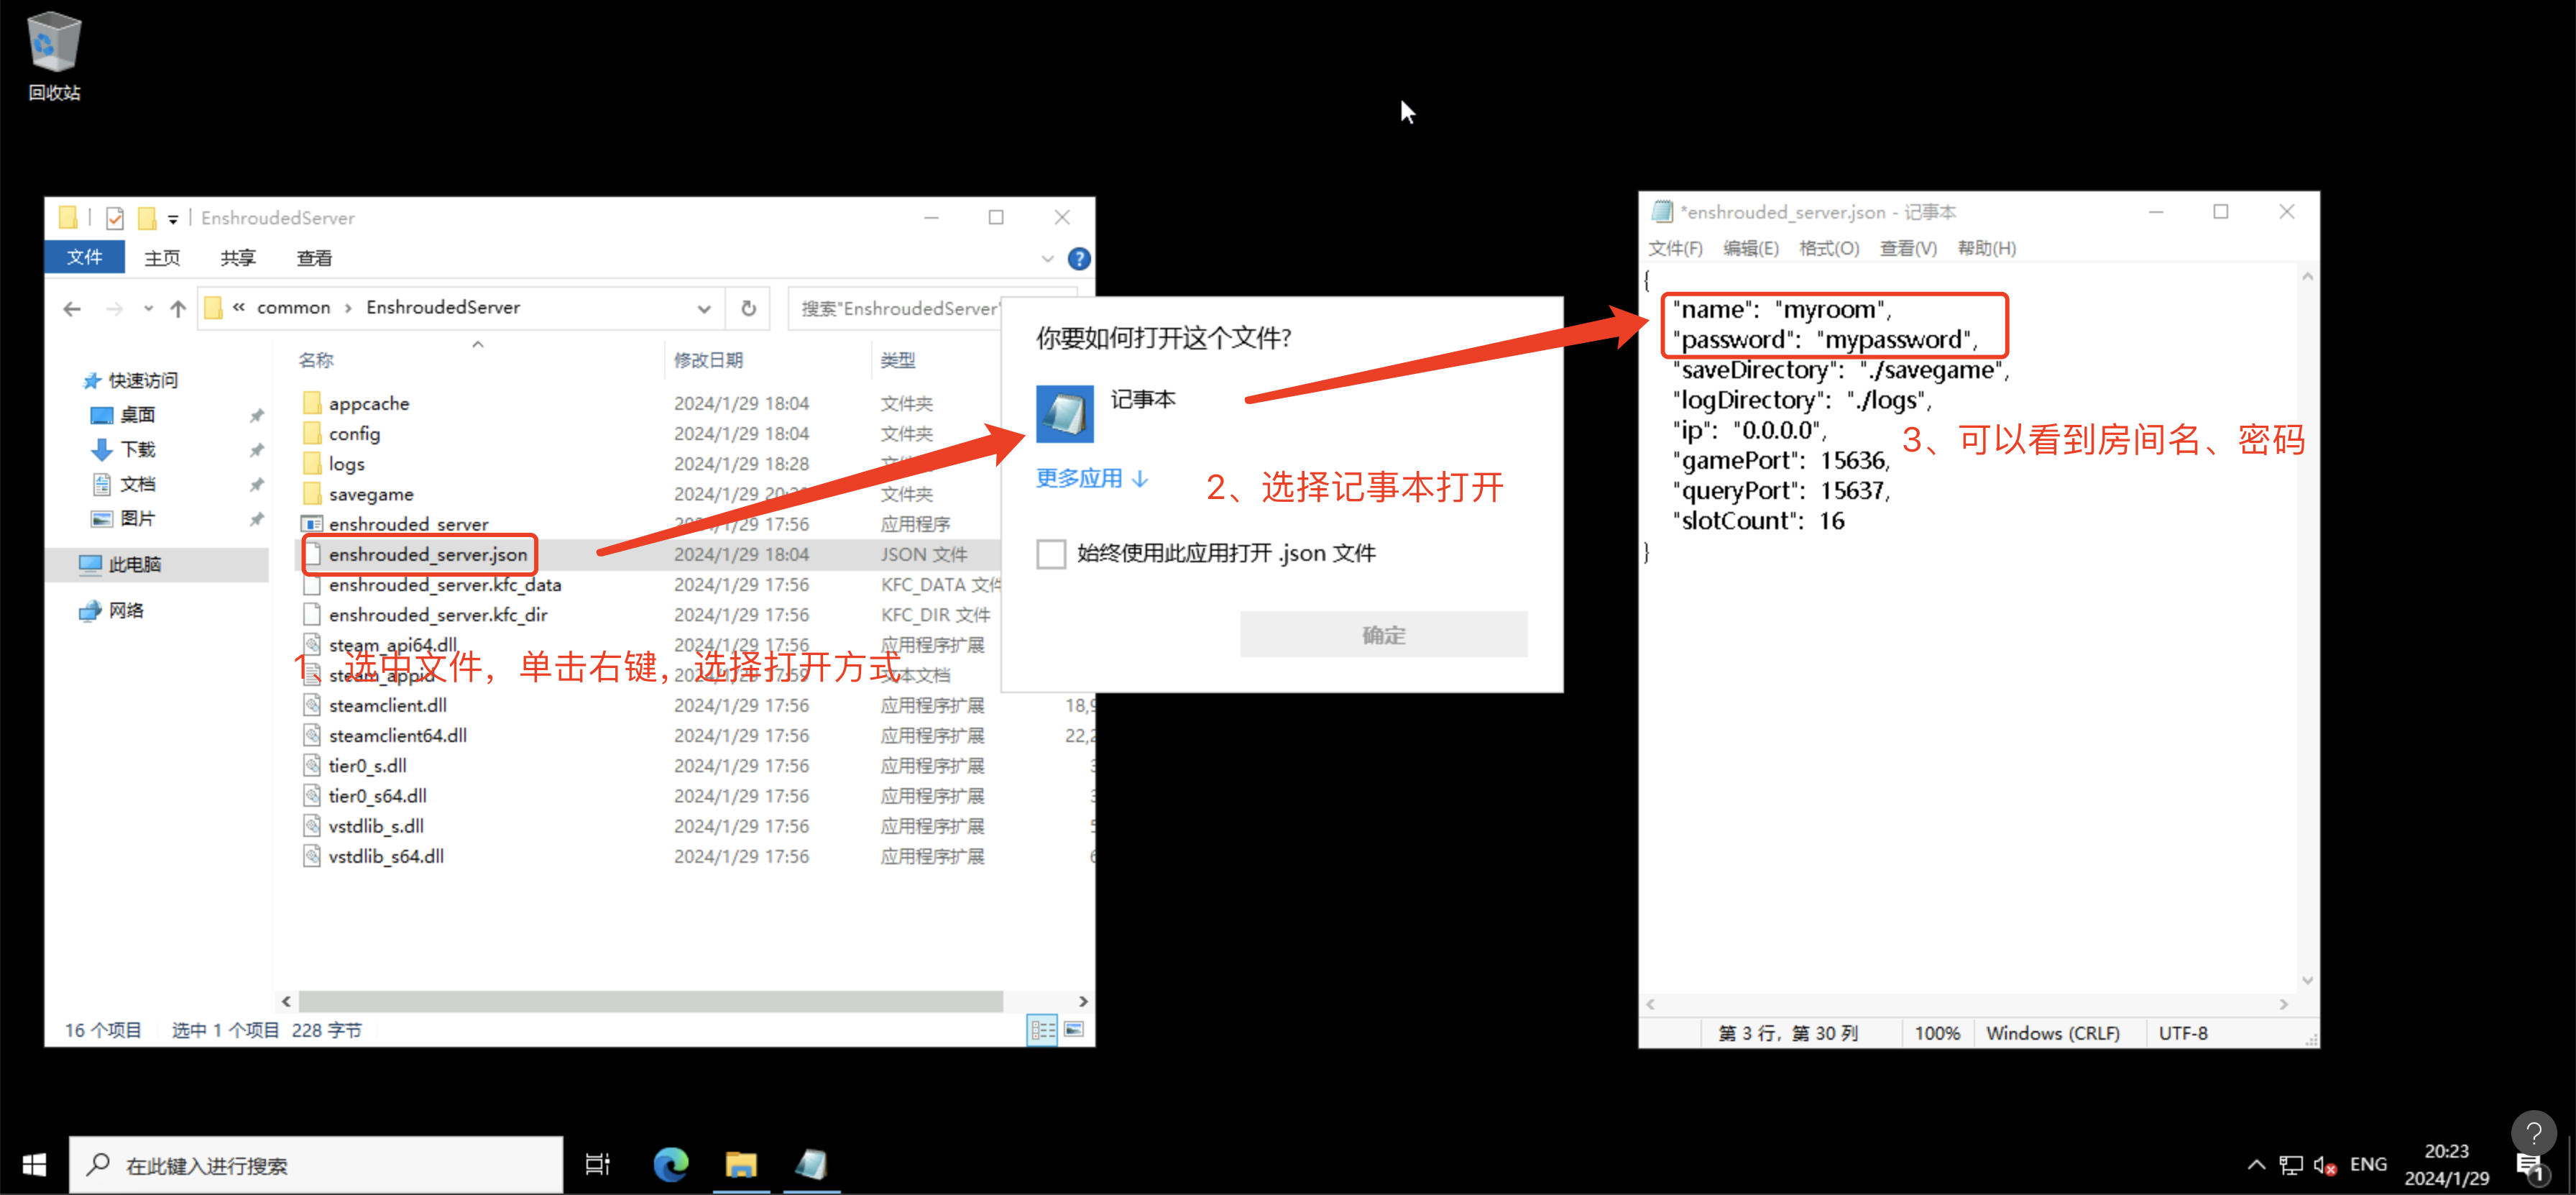Open Windows Start menu

pos(34,1165)
